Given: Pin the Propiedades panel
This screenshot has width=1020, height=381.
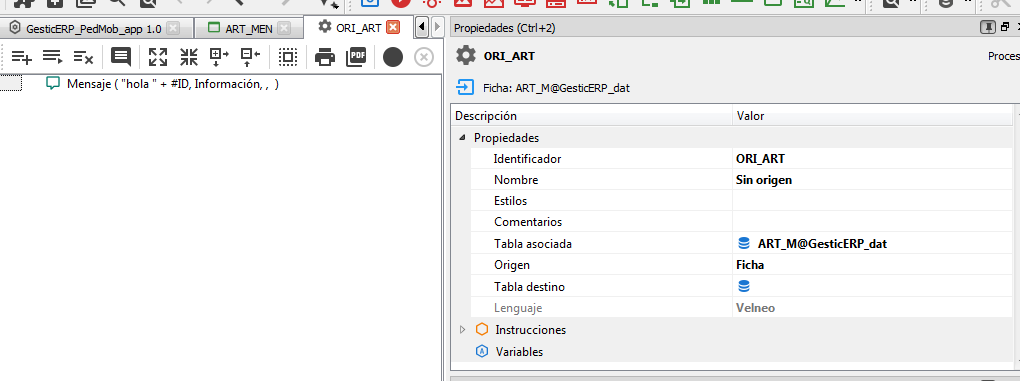Looking at the screenshot, I should (987, 27).
